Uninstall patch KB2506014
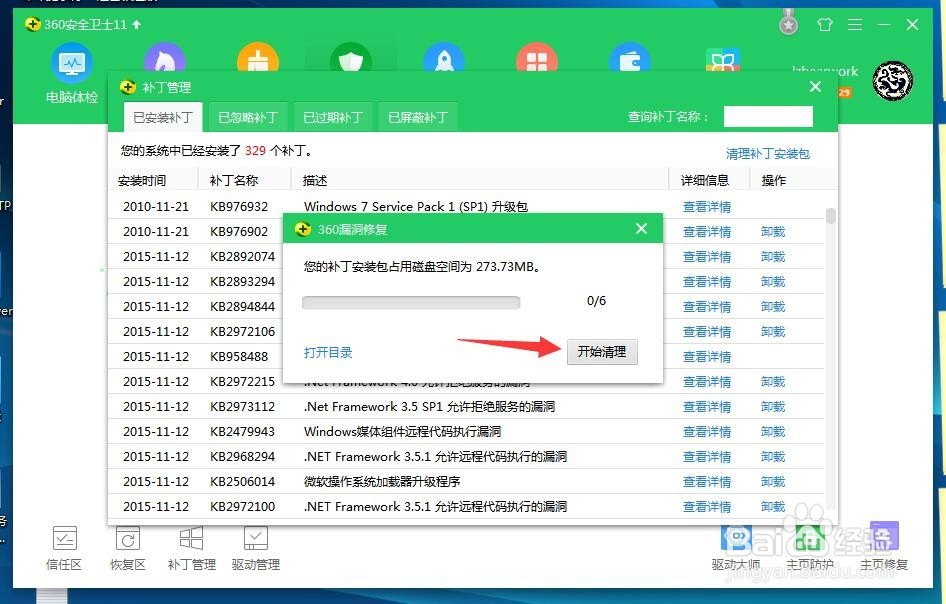Viewport: 946px width, 604px height. (773, 482)
